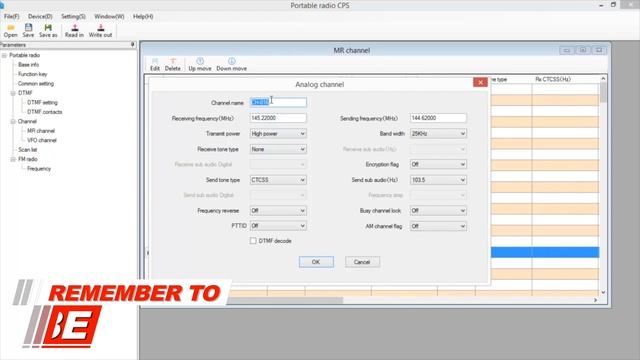Click the Sending frequency(MHz) field
This screenshot has height=360, width=640.
(438, 118)
